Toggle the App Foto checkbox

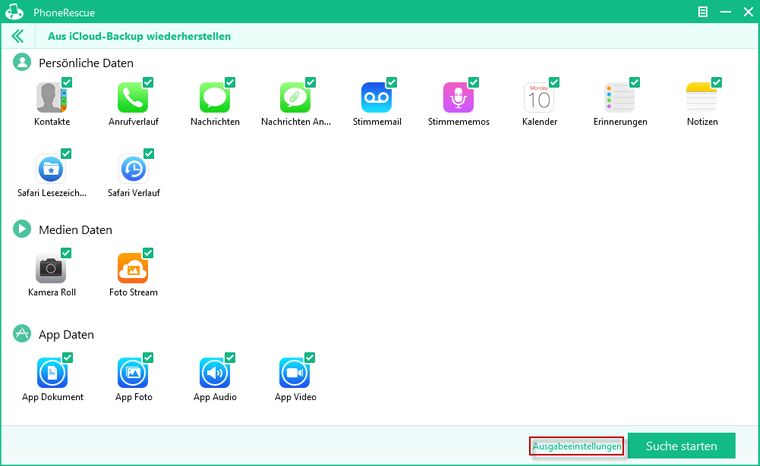point(148,358)
